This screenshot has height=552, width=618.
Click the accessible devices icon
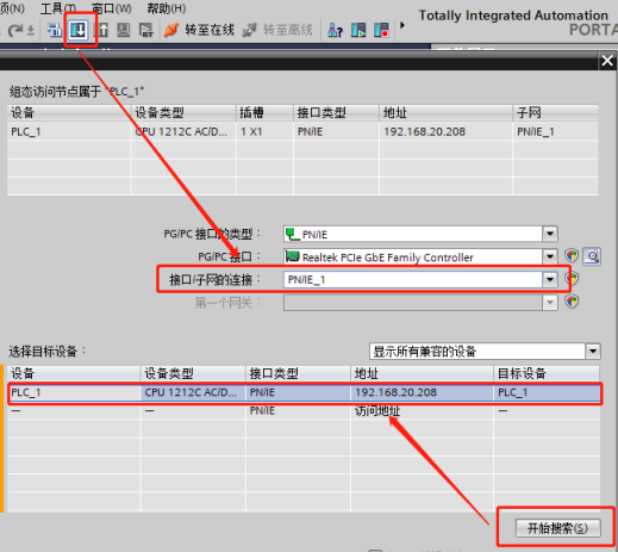pyautogui.click(x=335, y=30)
